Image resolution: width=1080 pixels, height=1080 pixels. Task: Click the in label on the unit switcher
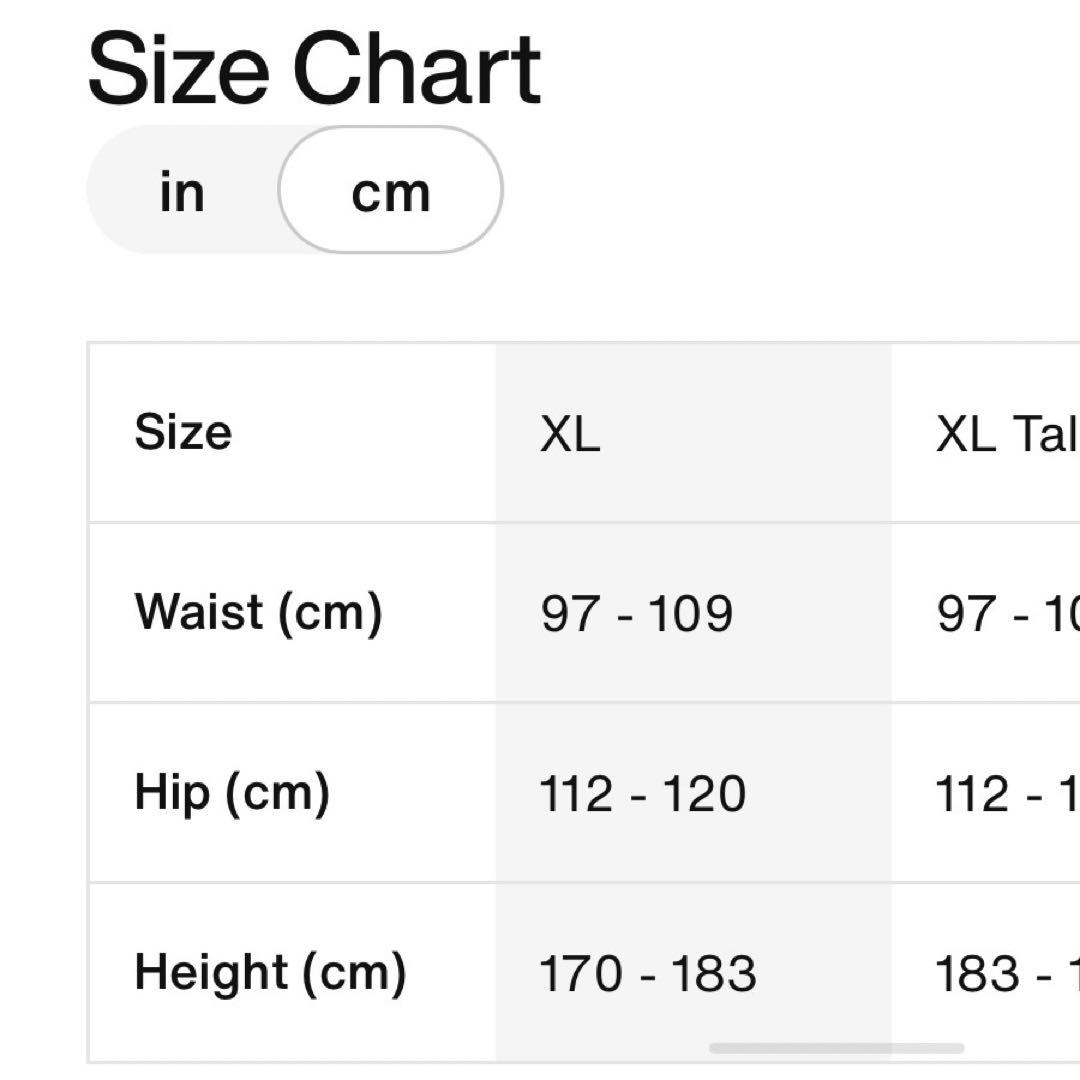coord(182,192)
